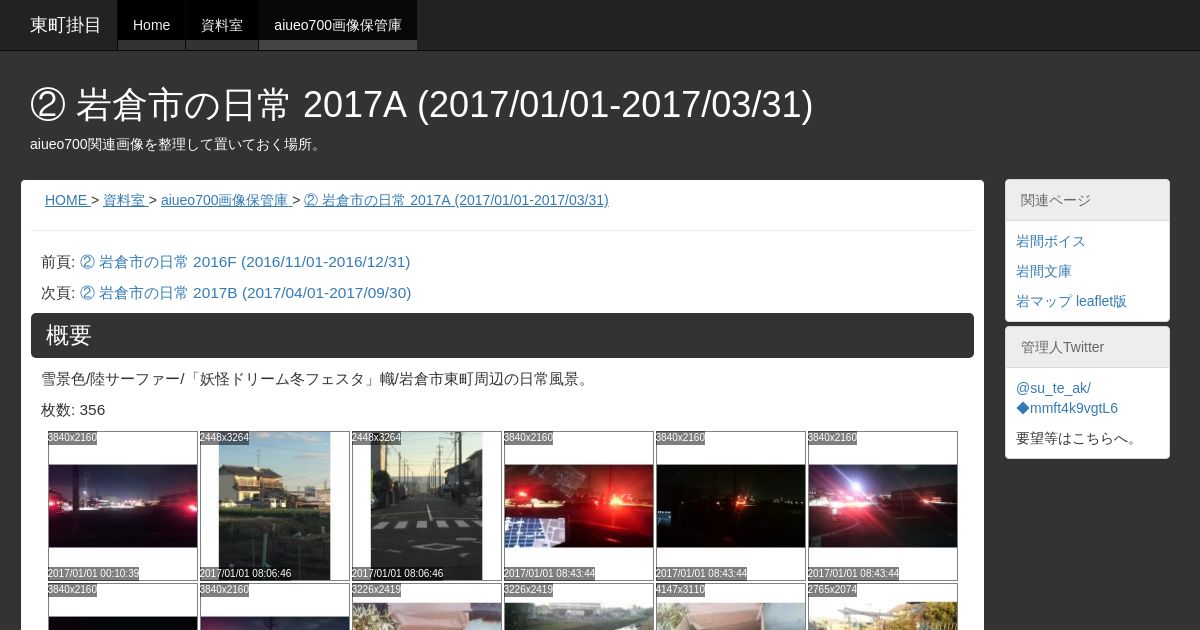Click the 管理人Twitter panel header
1200x630 pixels.
pos(1087,347)
